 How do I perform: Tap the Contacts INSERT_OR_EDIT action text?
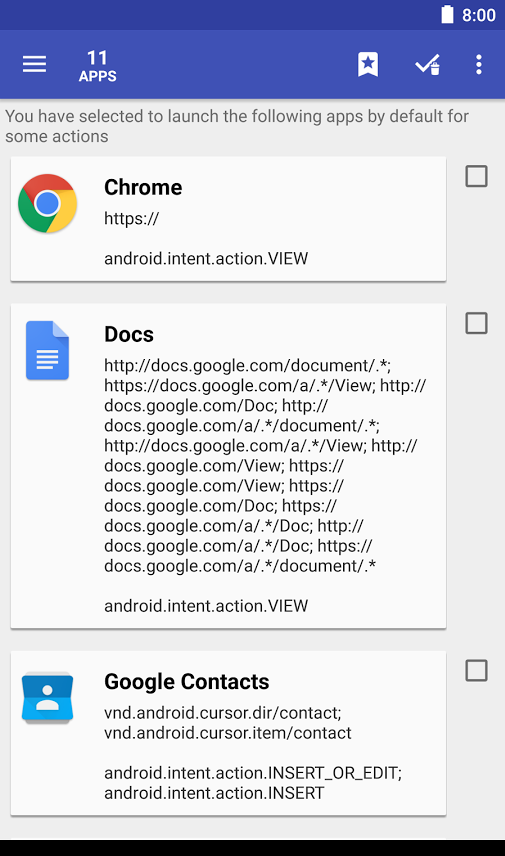point(253,773)
